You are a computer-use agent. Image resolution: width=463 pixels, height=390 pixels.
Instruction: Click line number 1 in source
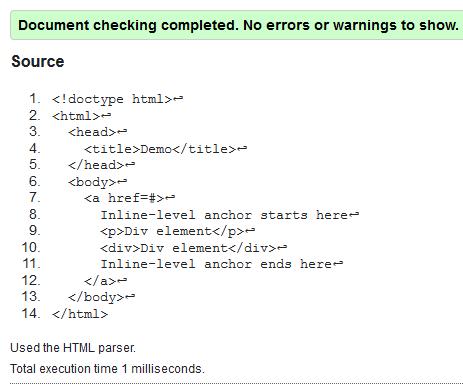35,99
